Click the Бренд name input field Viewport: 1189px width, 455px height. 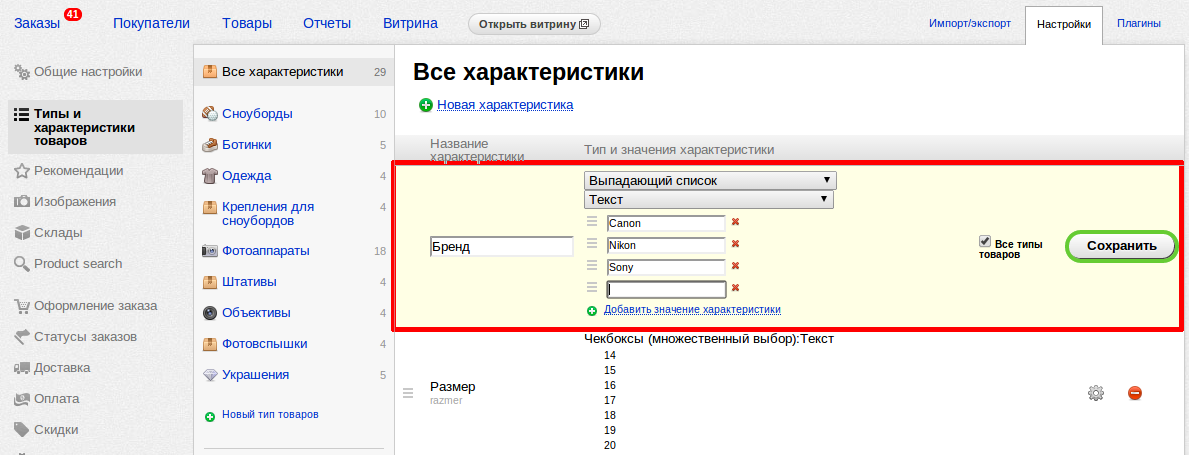(x=501, y=246)
